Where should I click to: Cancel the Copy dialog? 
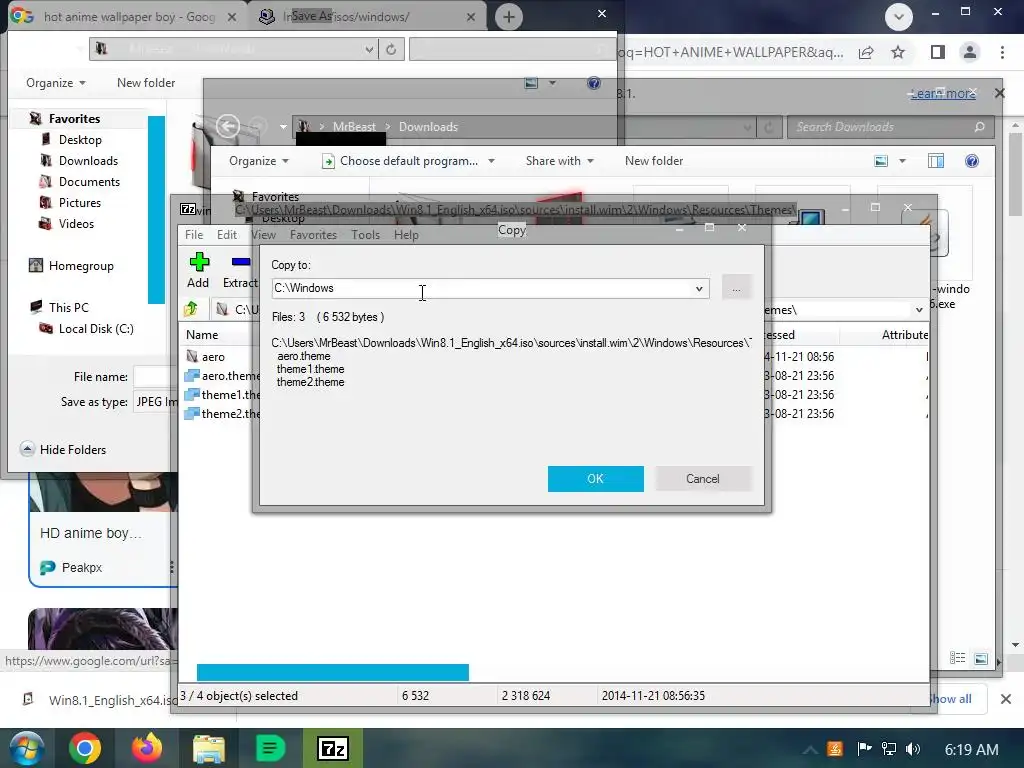click(x=703, y=479)
